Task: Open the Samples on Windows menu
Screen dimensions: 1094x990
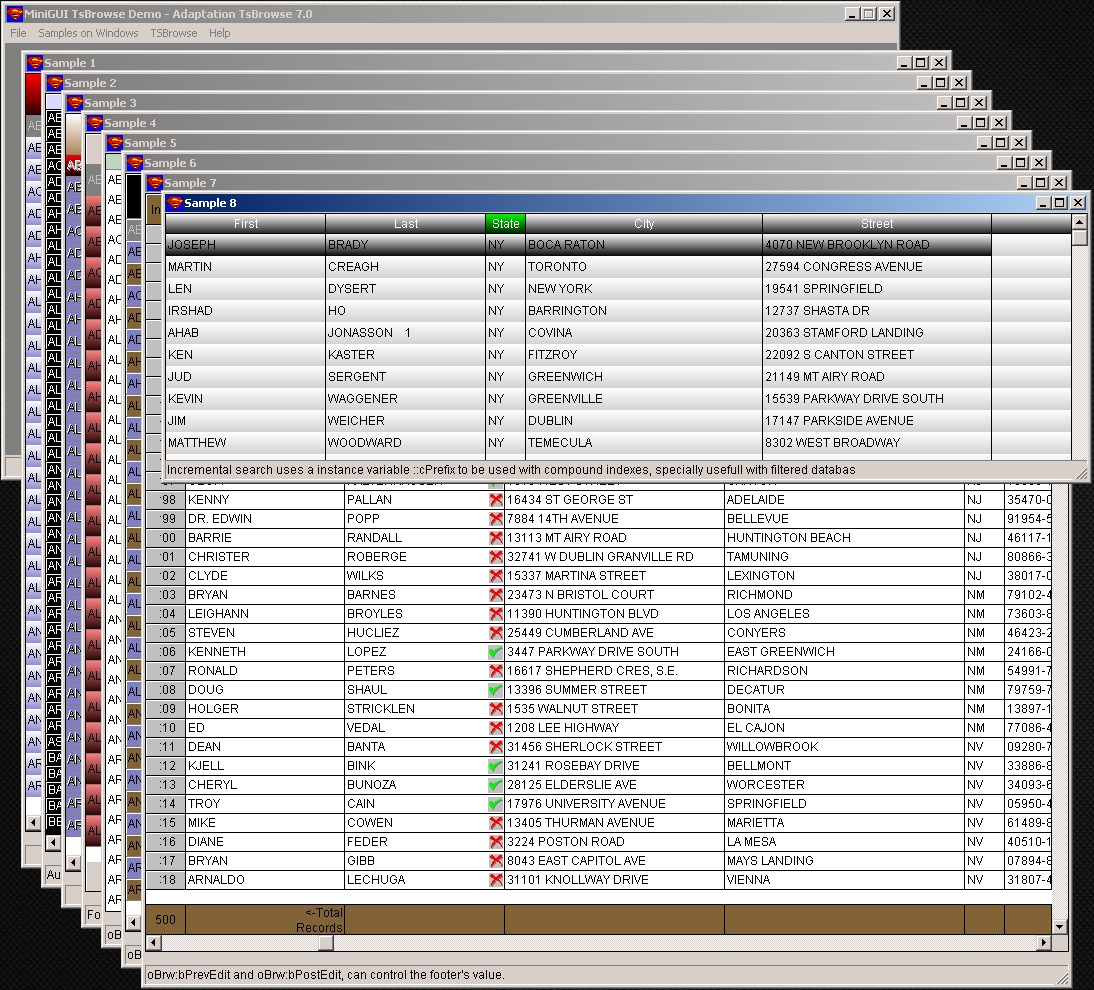Action: [x=88, y=33]
